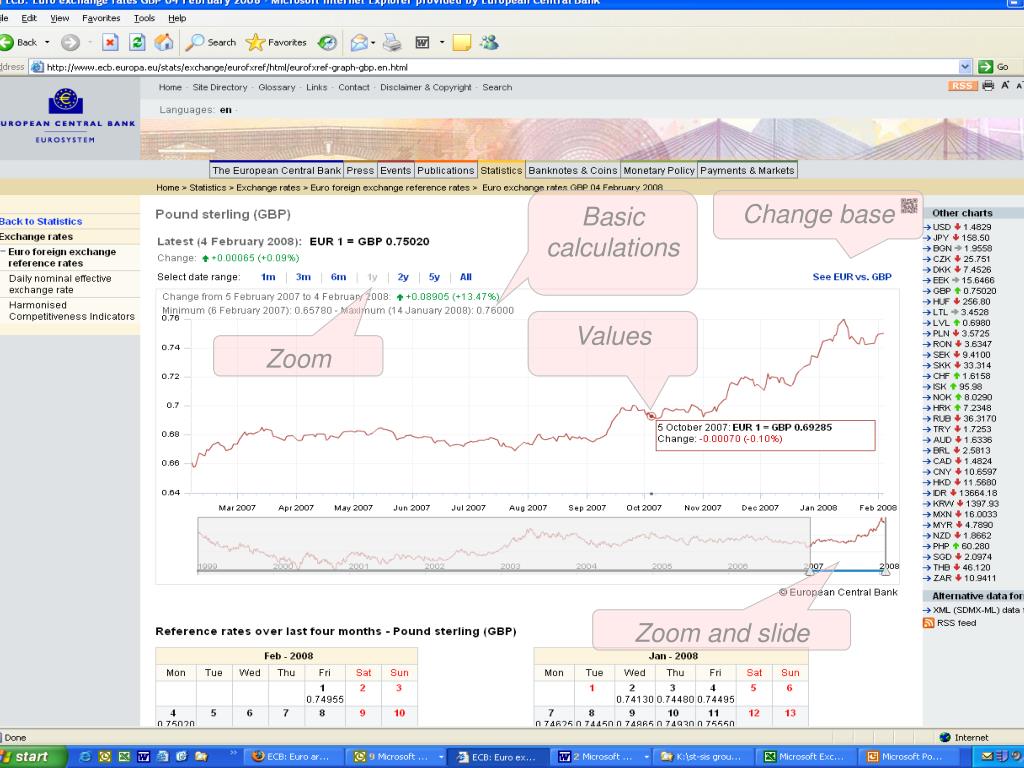
Task: Open the Messenger people icon in the toolbar
Action: point(488,42)
